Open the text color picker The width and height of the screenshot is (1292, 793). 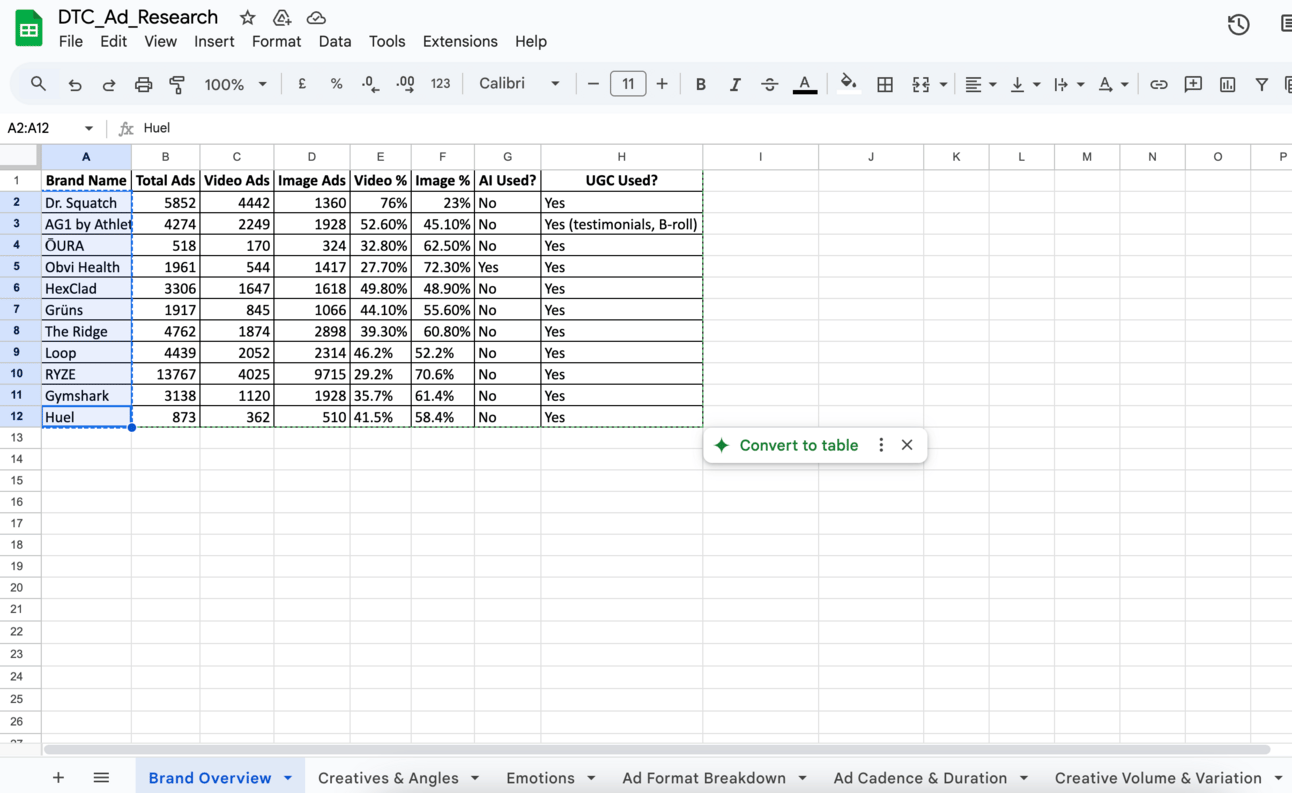tap(804, 85)
